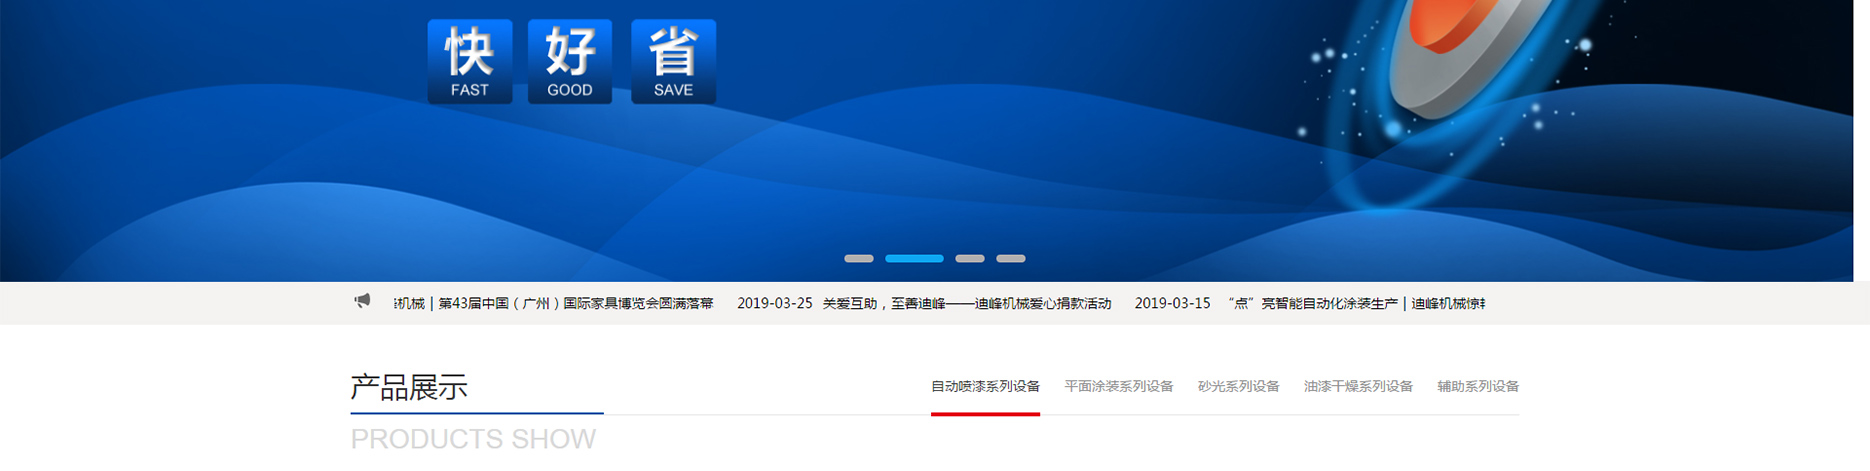Jump to the third banner slide indicator
Screen dimensions: 1870x471
click(x=969, y=259)
